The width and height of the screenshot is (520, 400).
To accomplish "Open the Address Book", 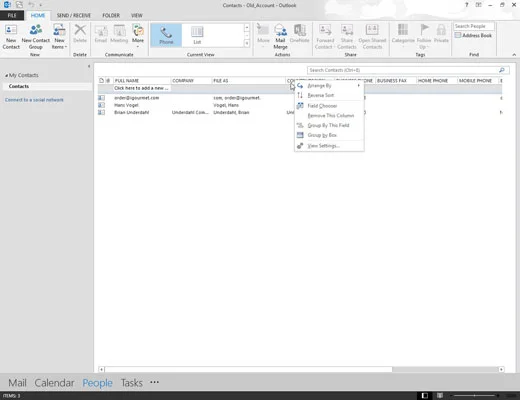I will [x=473, y=35].
